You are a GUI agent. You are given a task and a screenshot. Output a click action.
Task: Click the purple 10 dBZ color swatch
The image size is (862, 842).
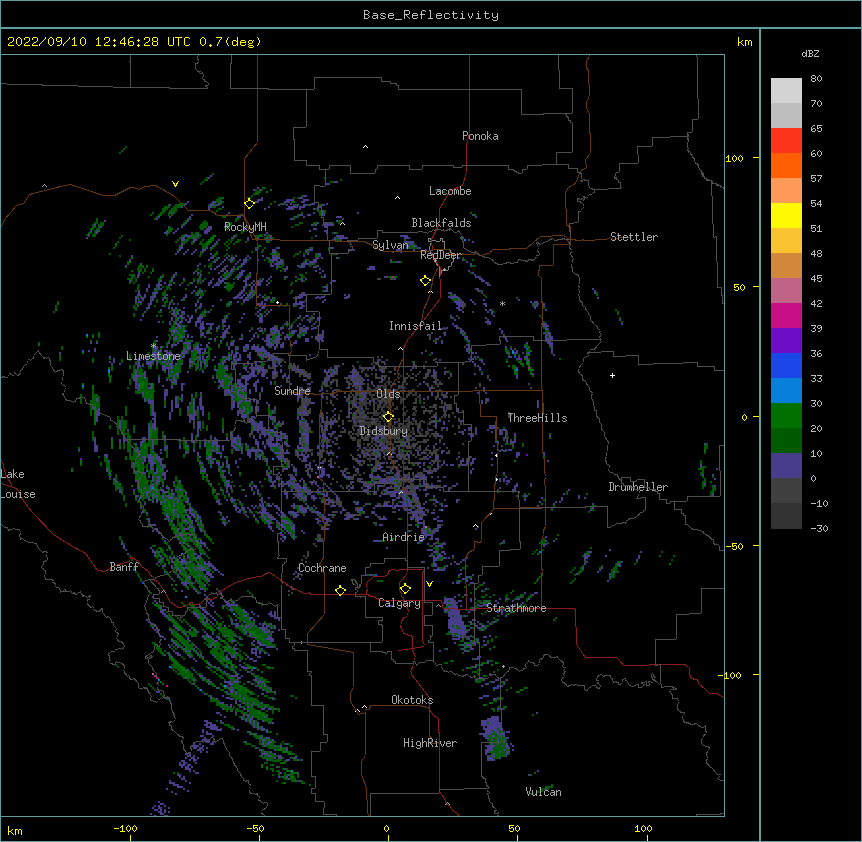tap(786, 466)
